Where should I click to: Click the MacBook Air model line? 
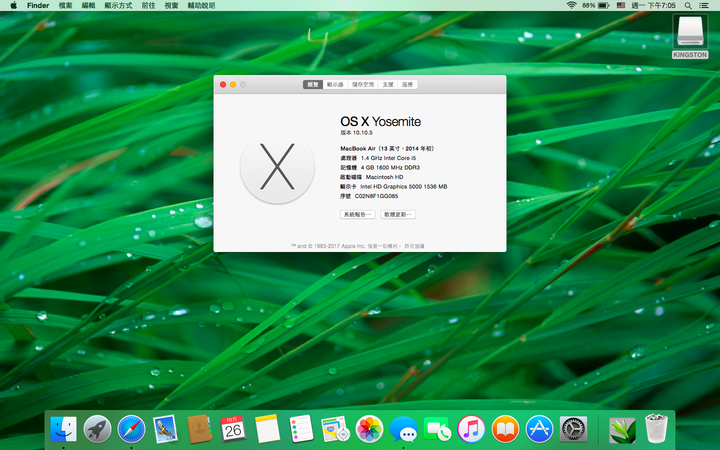387,148
